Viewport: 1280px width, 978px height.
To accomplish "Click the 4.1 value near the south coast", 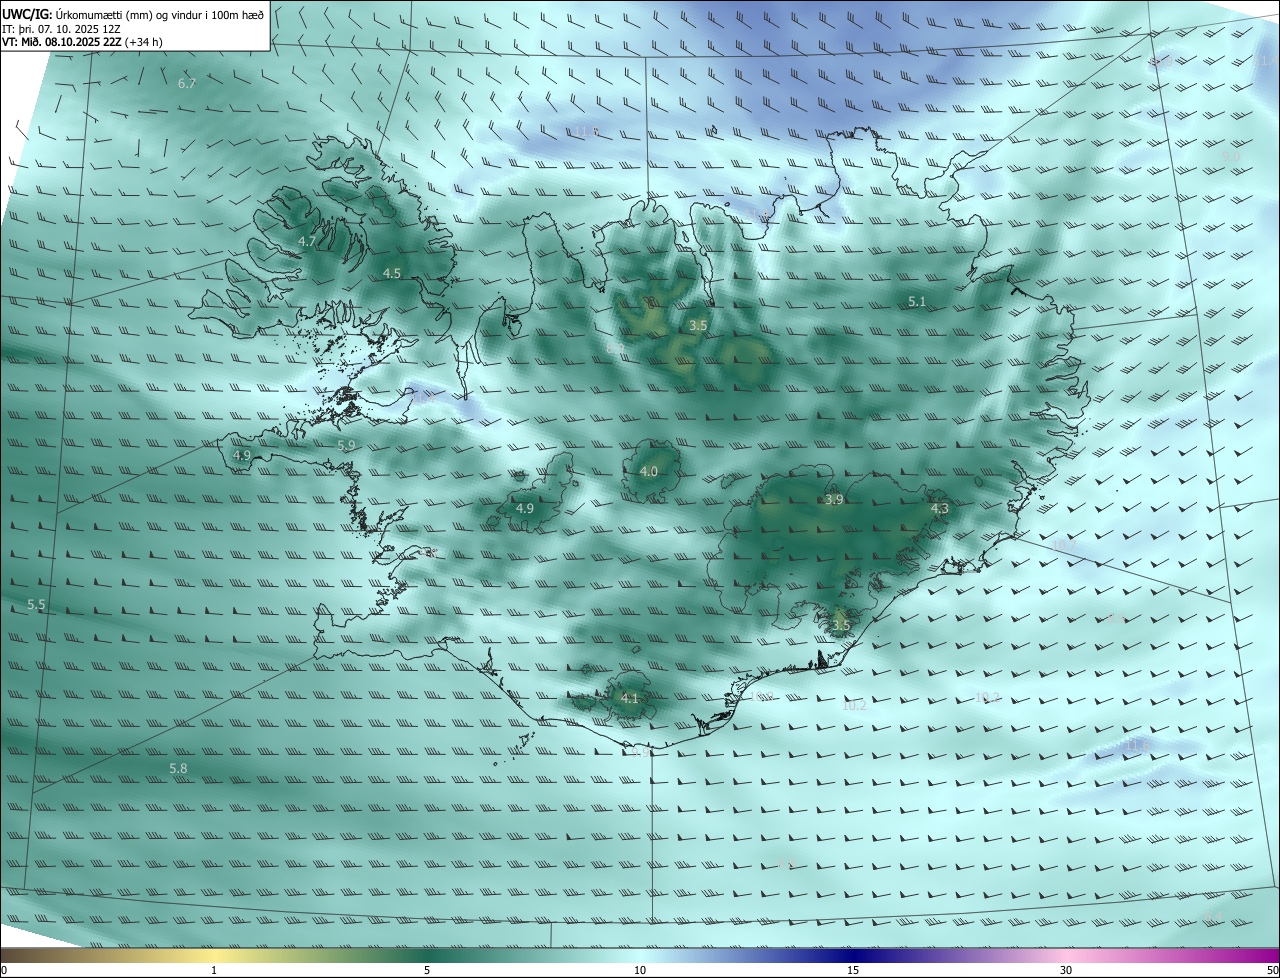I will pyautogui.click(x=629, y=698).
